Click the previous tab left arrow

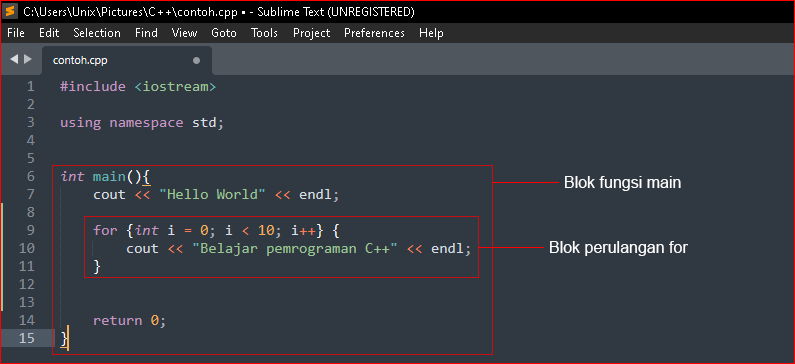pyautogui.click(x=14, y=59)
